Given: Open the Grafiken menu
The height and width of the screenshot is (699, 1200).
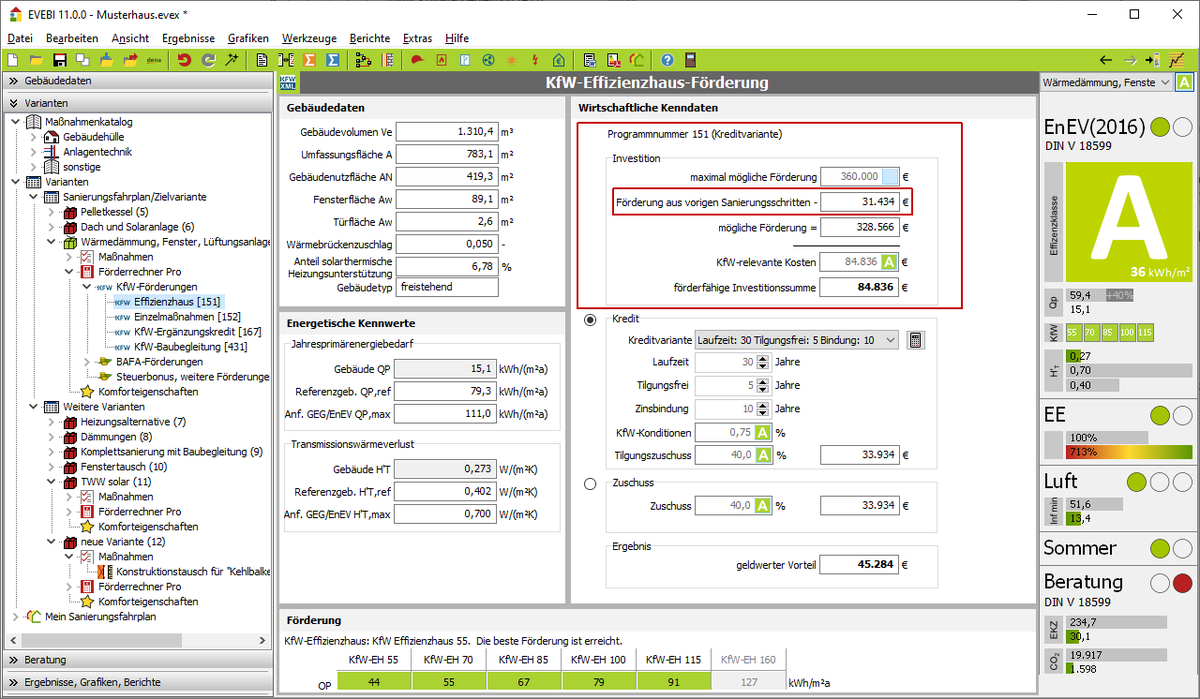Looking at the screenshot, I should (x=249, y=38).
